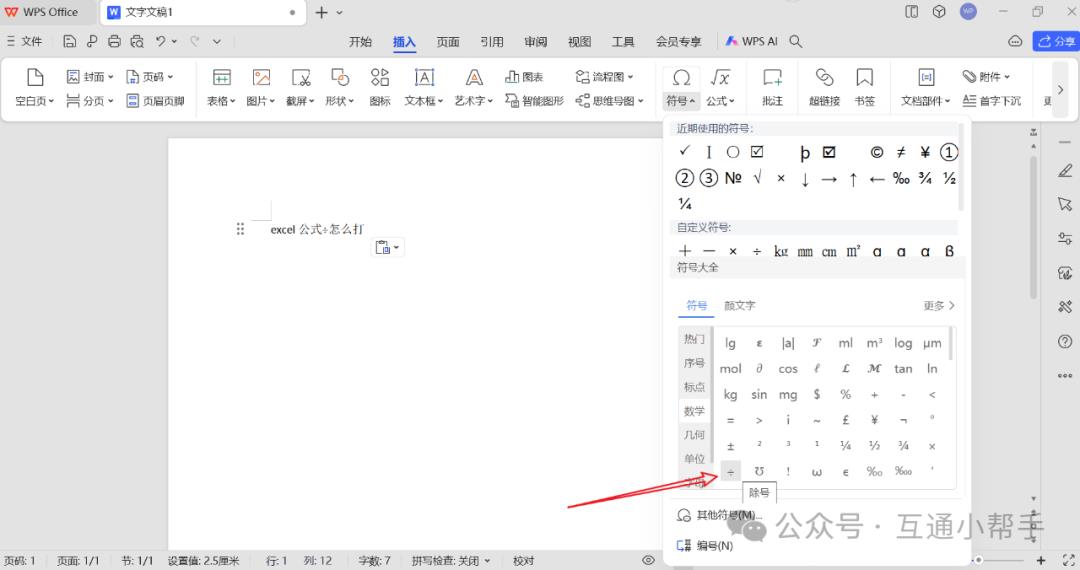Open the 文档部件 document parts dropdown
The height and width of the screenshot is (570, 1080).
(x=926, y=87)
